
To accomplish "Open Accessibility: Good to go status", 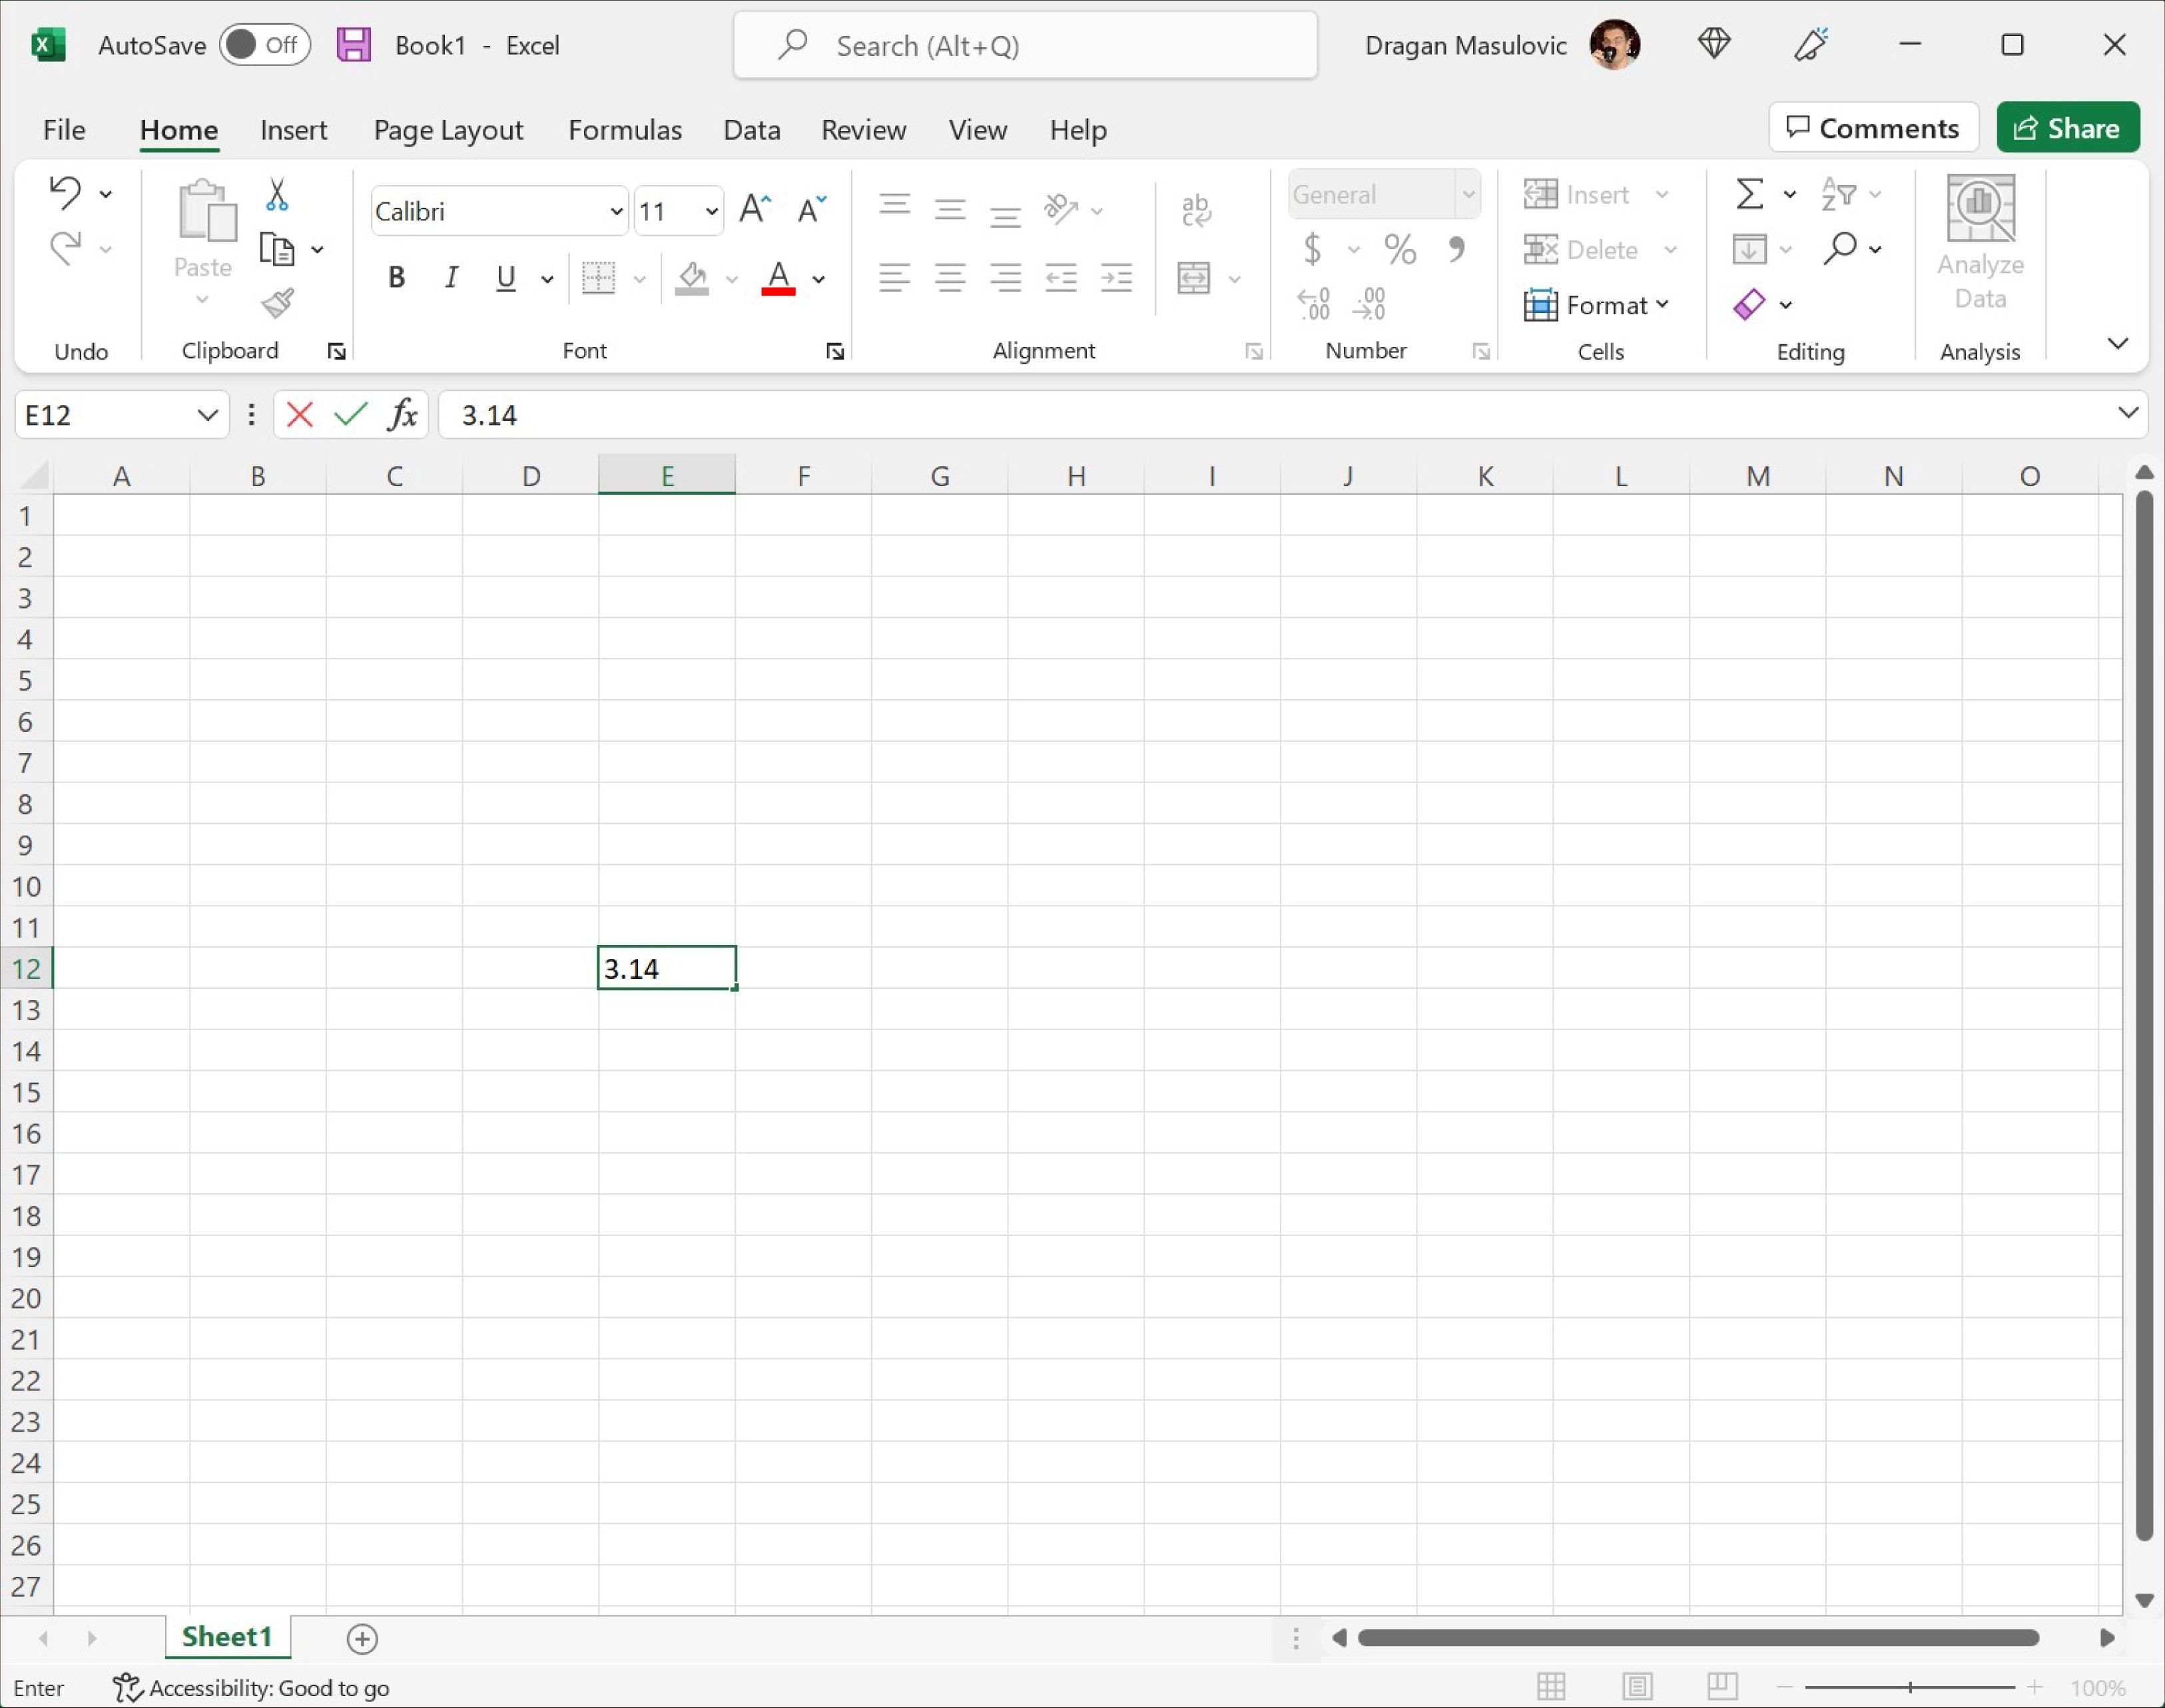I will 251,1688.
